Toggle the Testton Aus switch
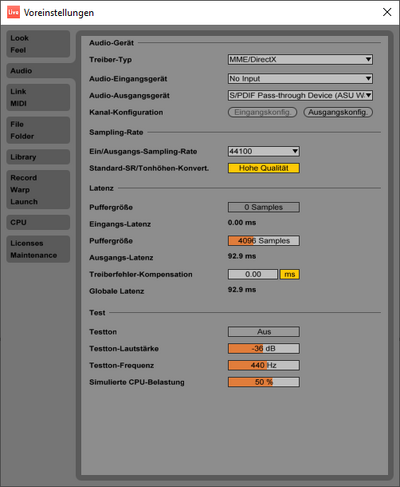This screenshot has width=400, height=487. 264,332
